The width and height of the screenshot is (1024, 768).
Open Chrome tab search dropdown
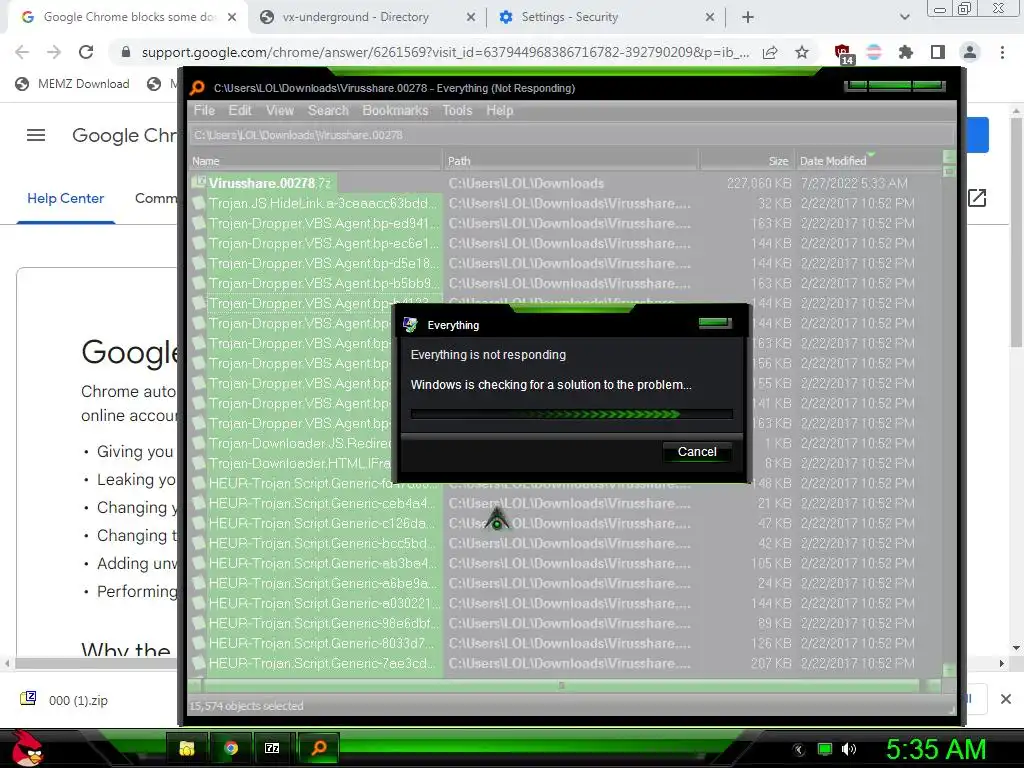coord(904,18)
